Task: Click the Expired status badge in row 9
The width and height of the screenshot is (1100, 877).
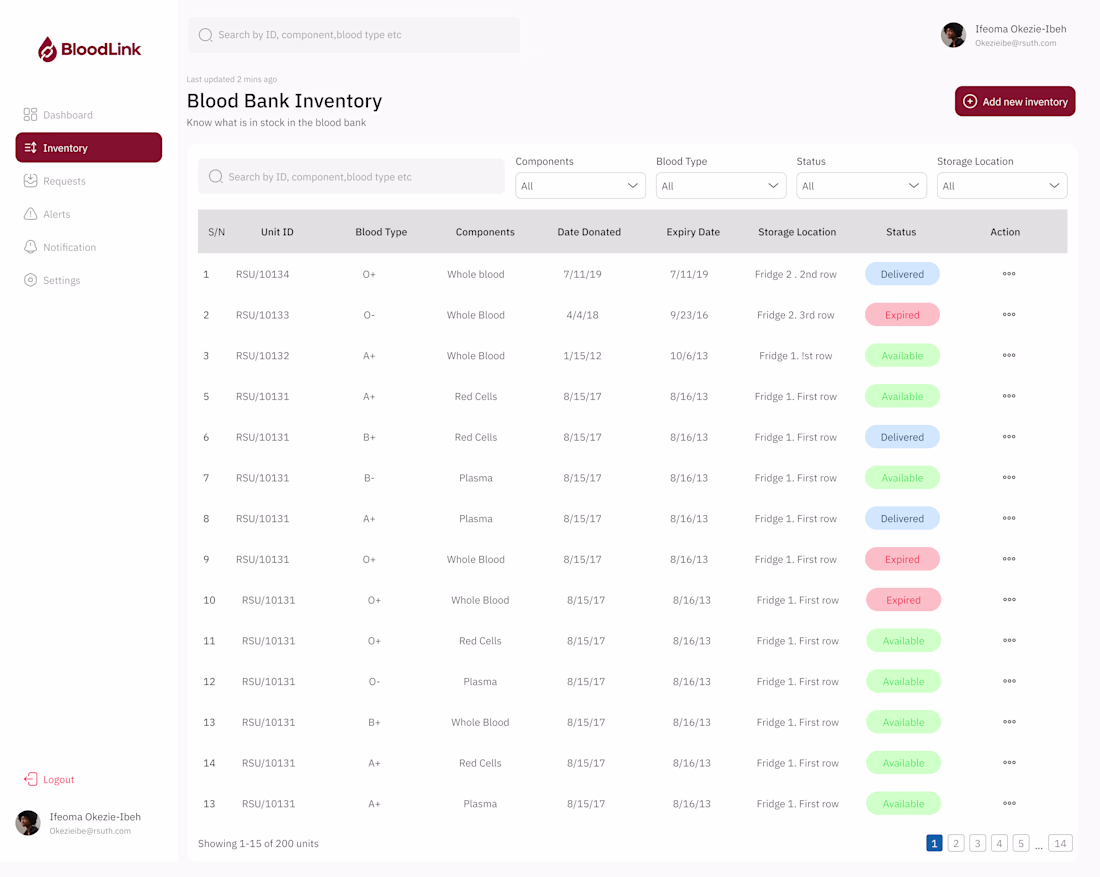Action: 901,558
